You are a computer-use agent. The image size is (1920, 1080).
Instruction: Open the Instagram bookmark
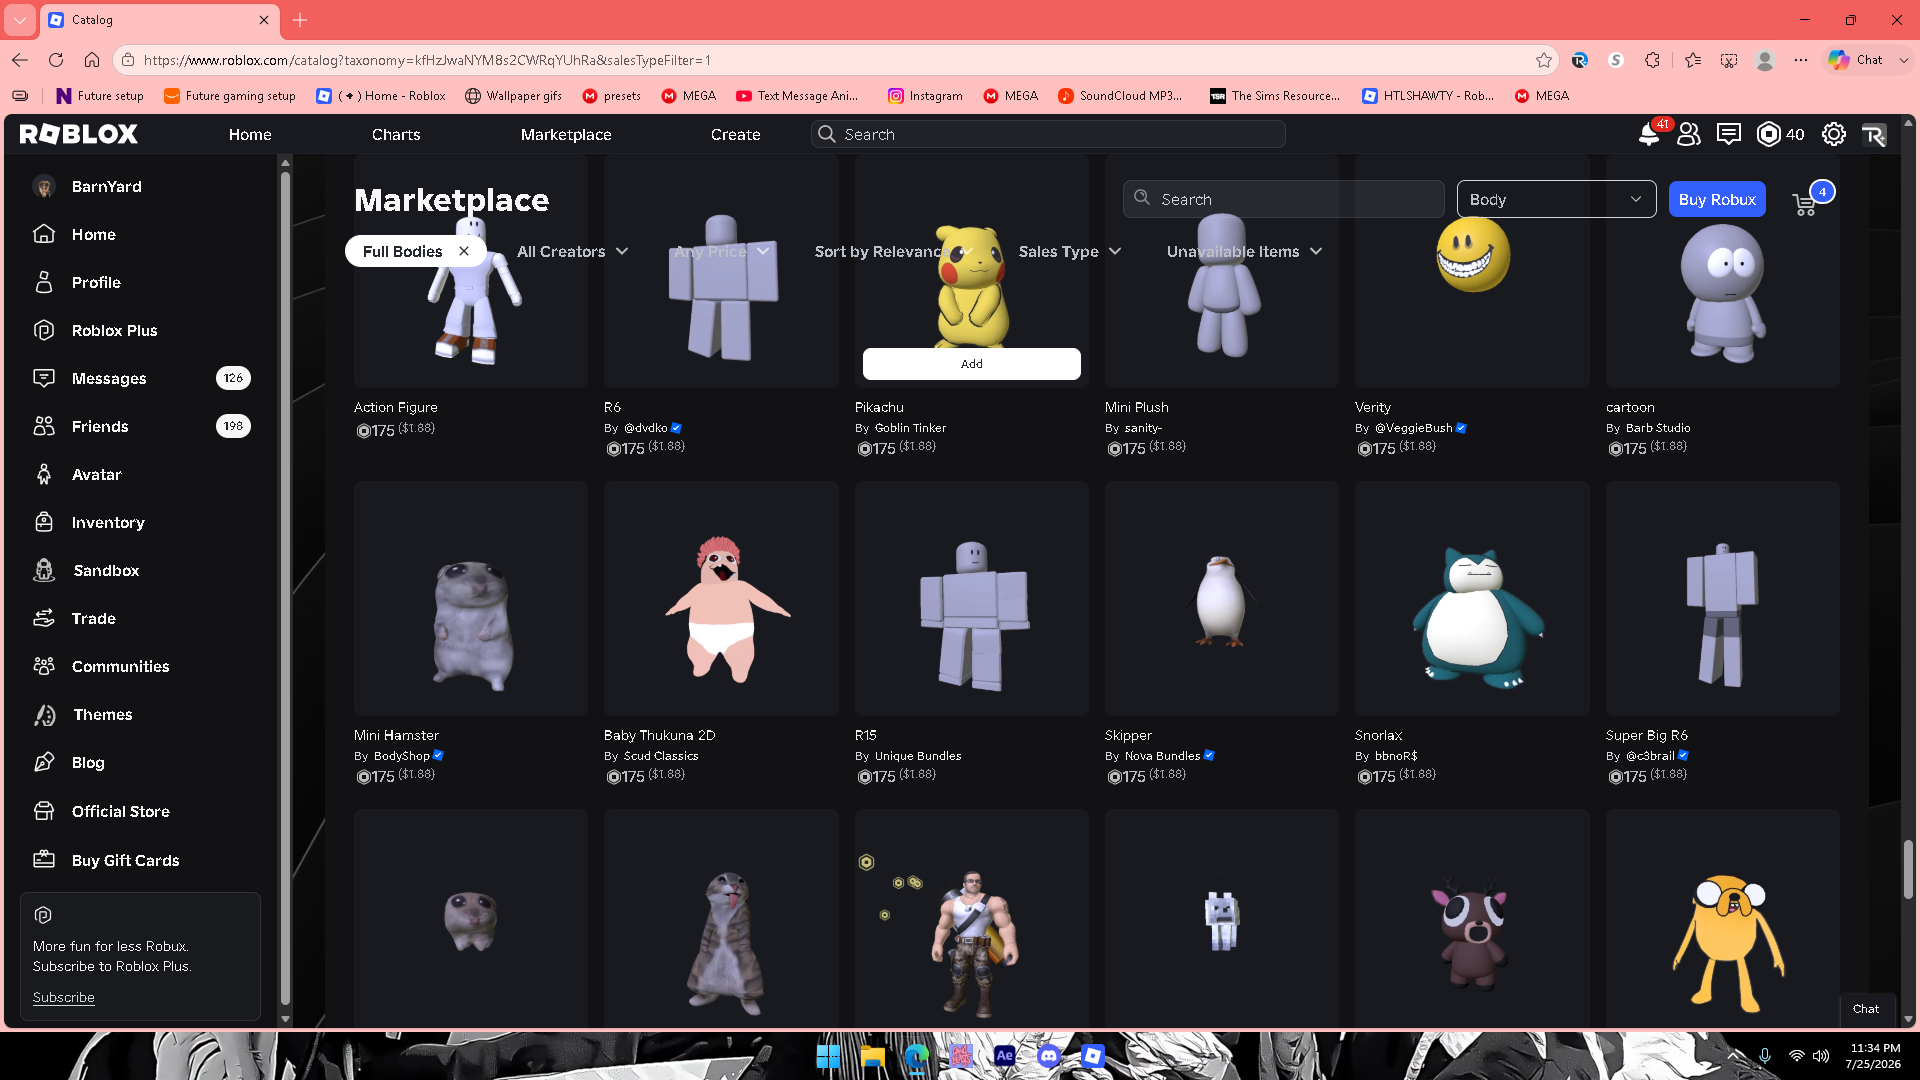click(925, 96)
